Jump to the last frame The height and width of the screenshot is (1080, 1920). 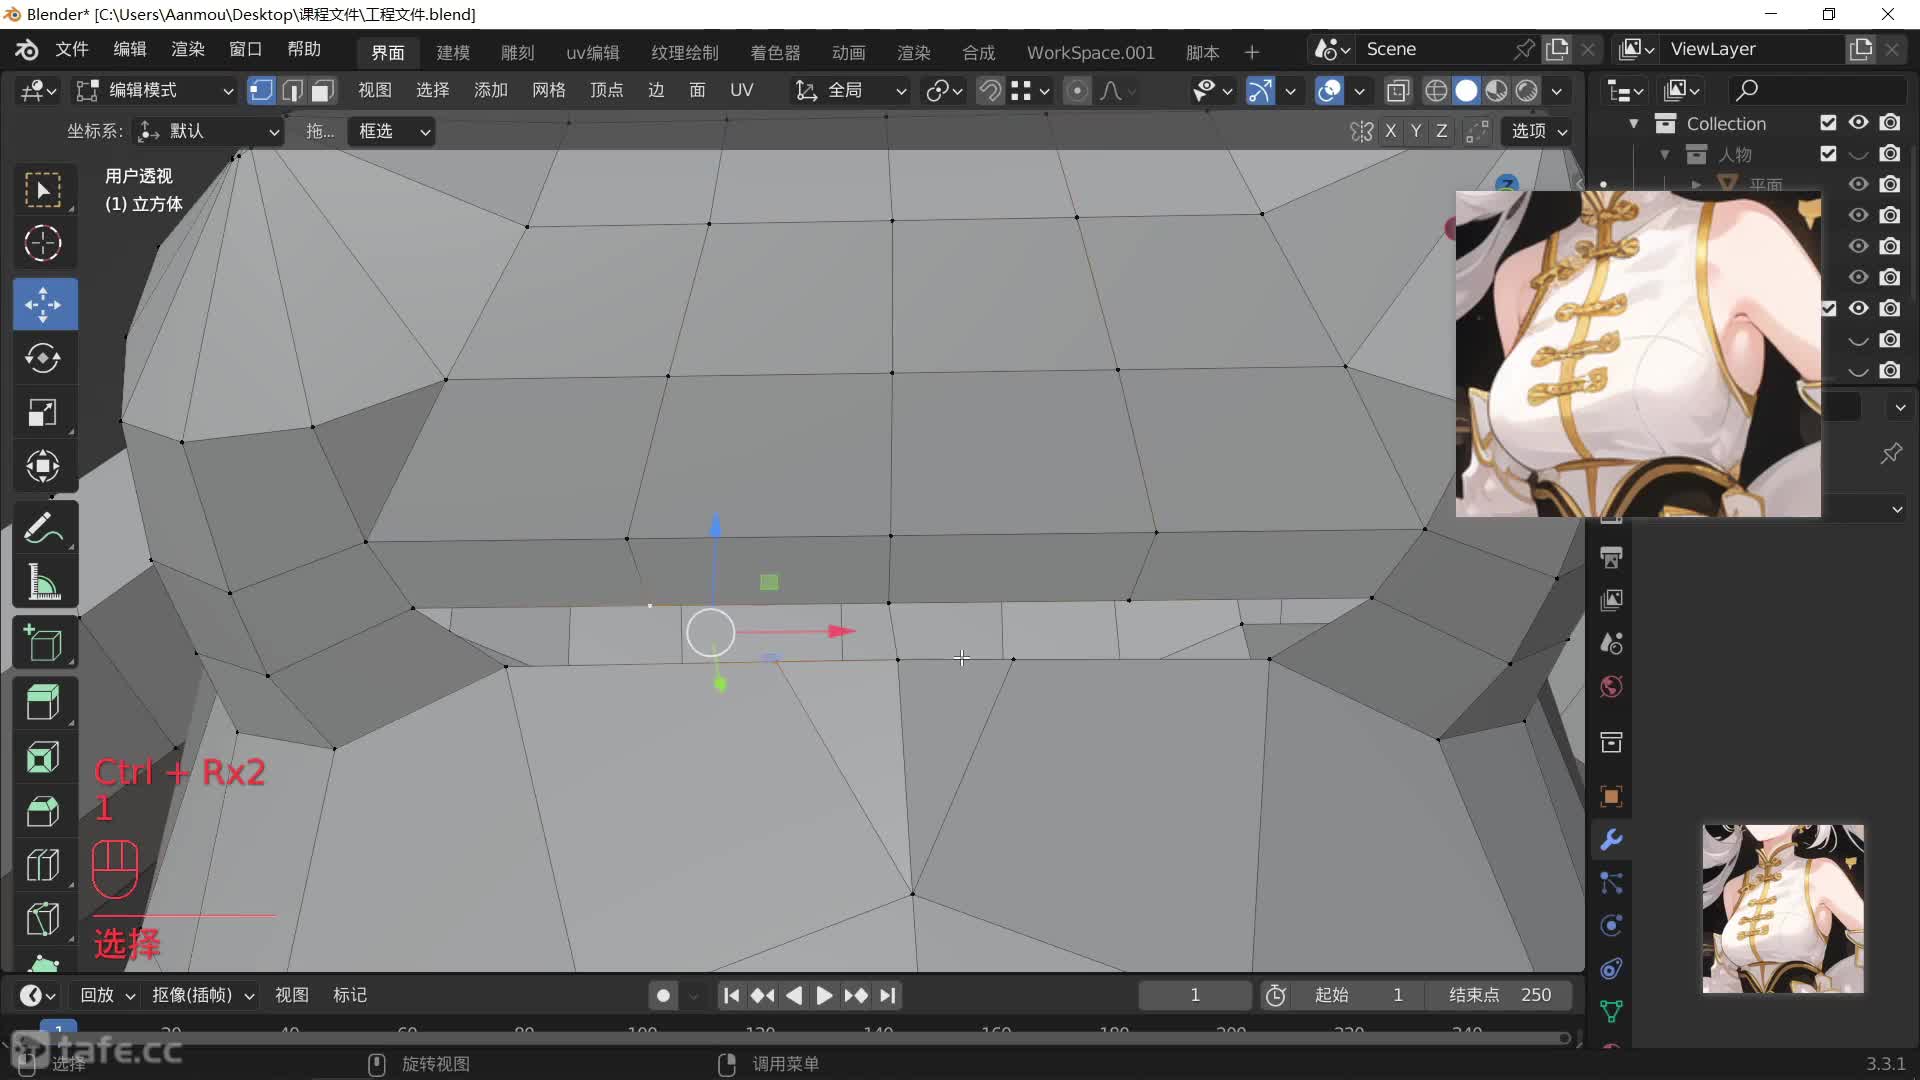pos(888,995)
